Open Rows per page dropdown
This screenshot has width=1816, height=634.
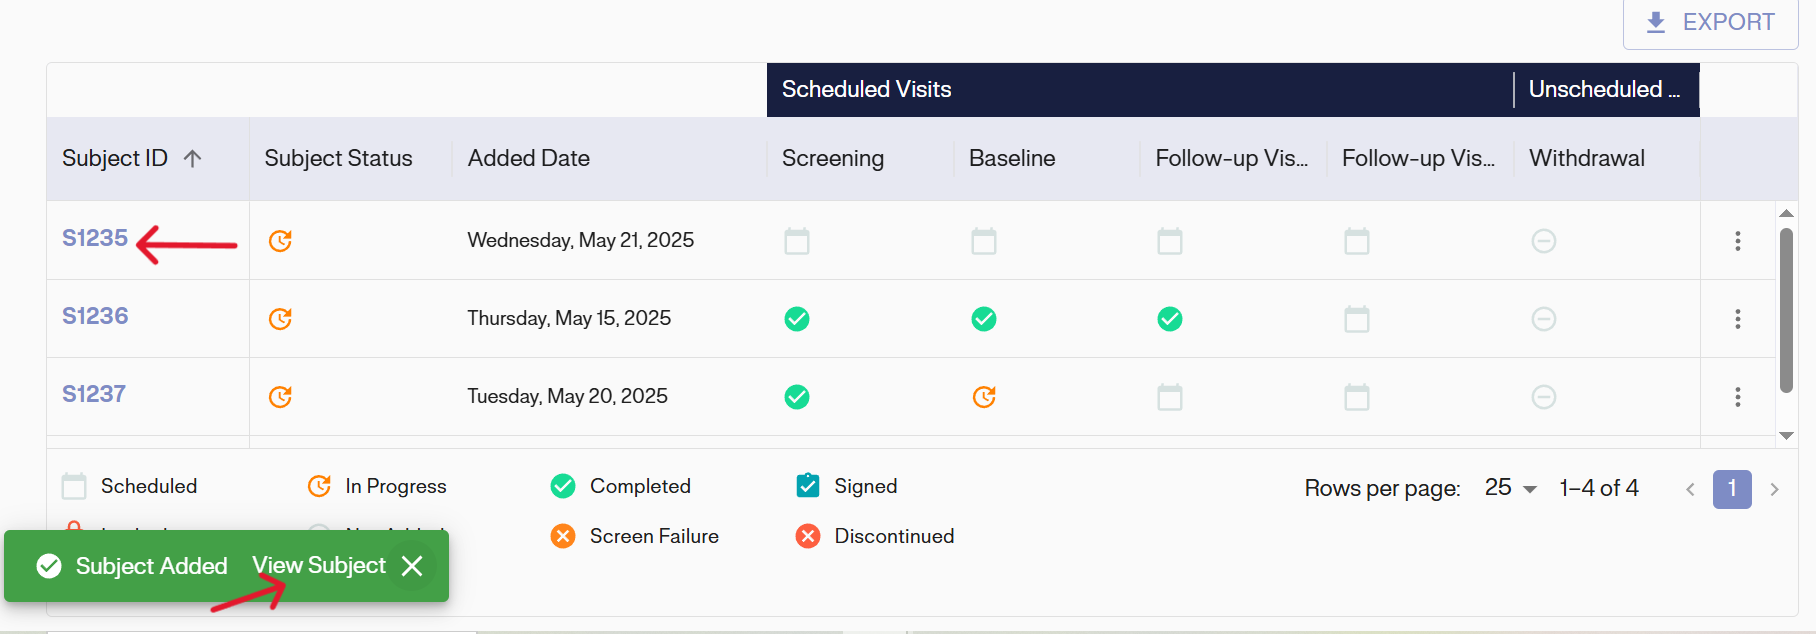click(x=1511, y=488)
